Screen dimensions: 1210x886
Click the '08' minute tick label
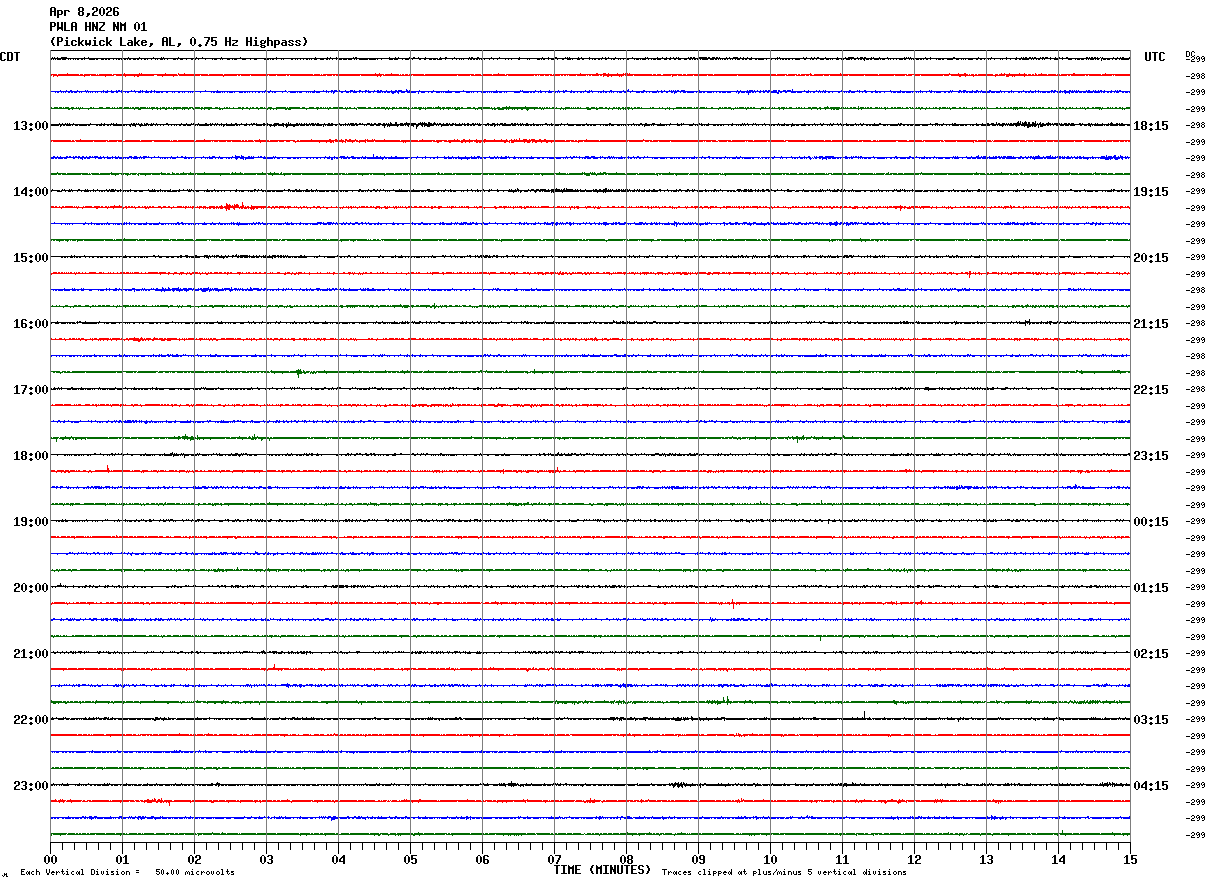626,859
